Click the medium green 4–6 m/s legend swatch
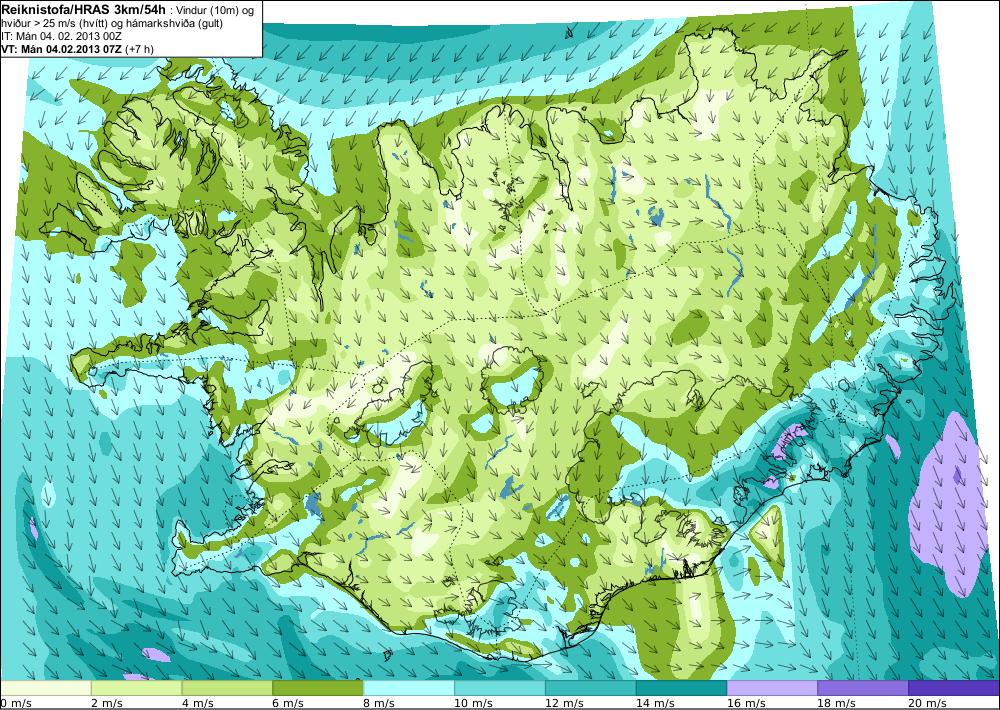This screenshot has height=710, width=1000. tap(227, 688)
